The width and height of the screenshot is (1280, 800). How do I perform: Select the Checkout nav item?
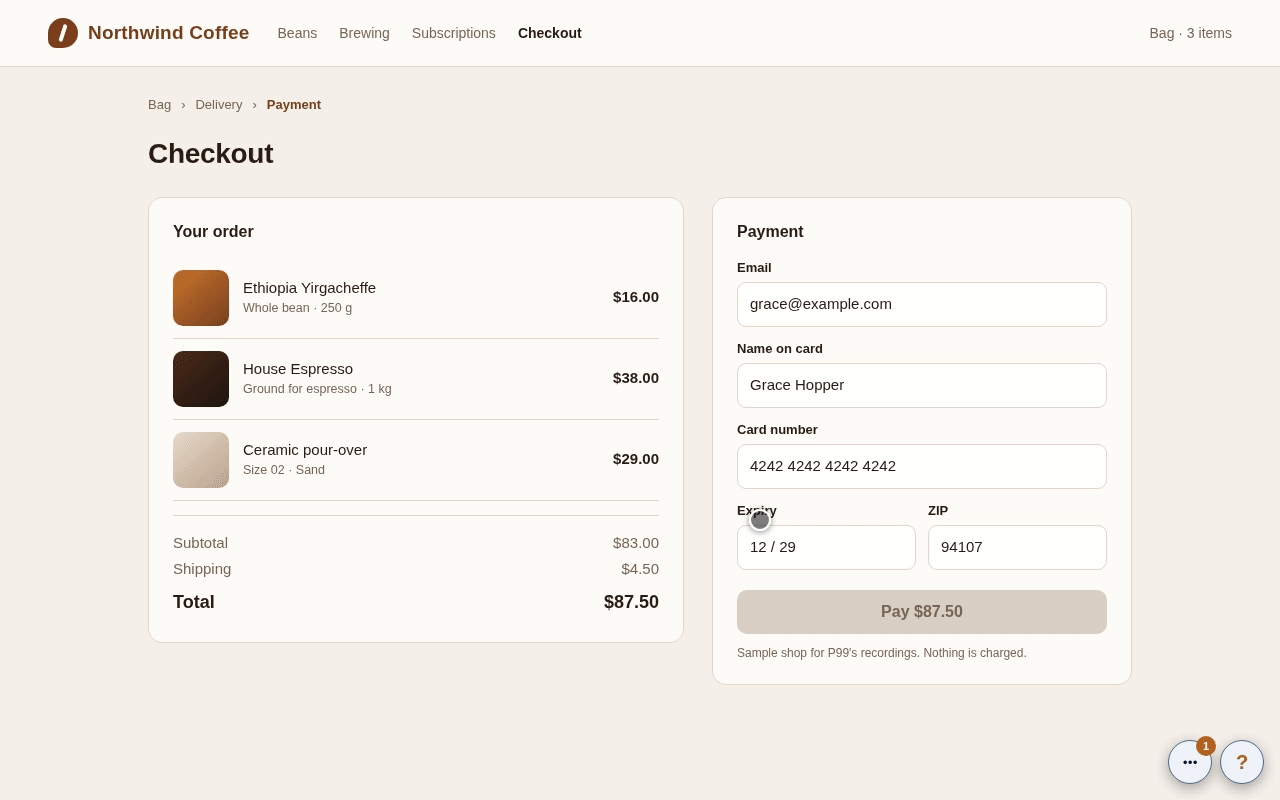550,33
